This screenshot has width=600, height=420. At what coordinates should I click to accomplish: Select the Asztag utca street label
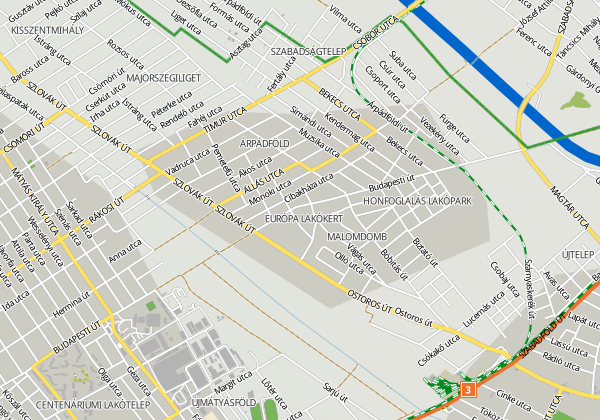pyautogui.click(x=246, y=45)
